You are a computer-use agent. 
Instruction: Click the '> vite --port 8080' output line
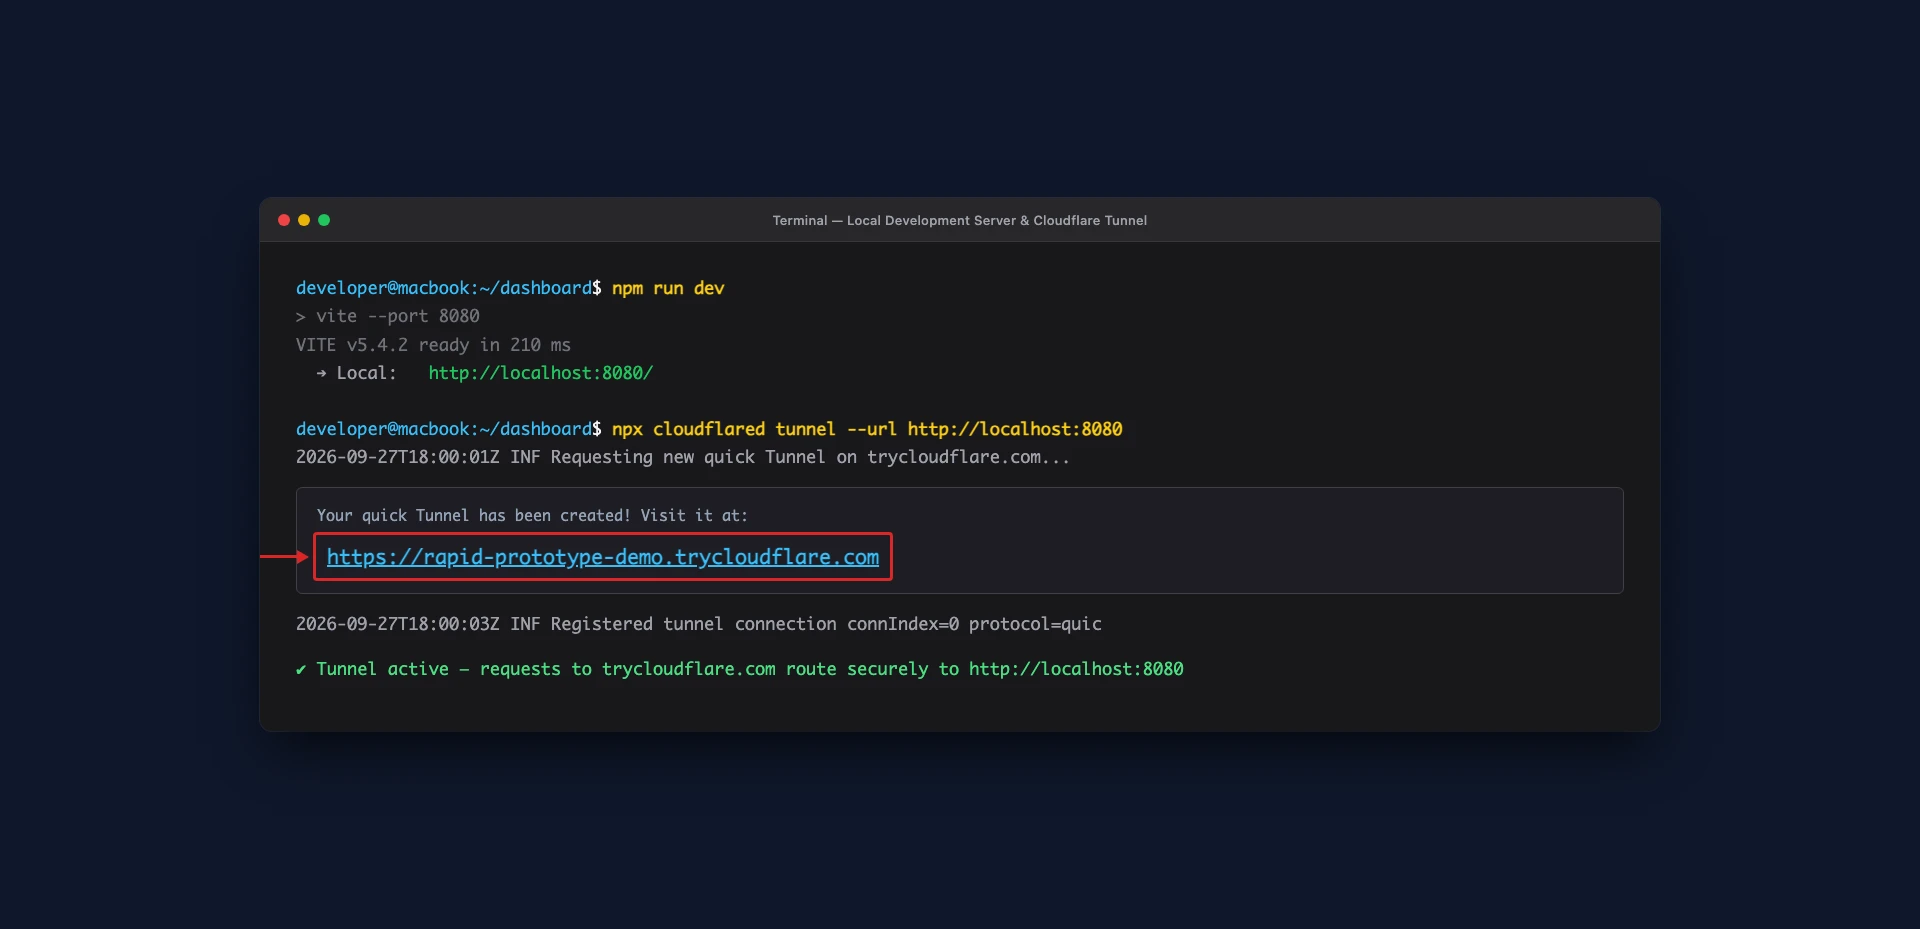coord(388,316)
